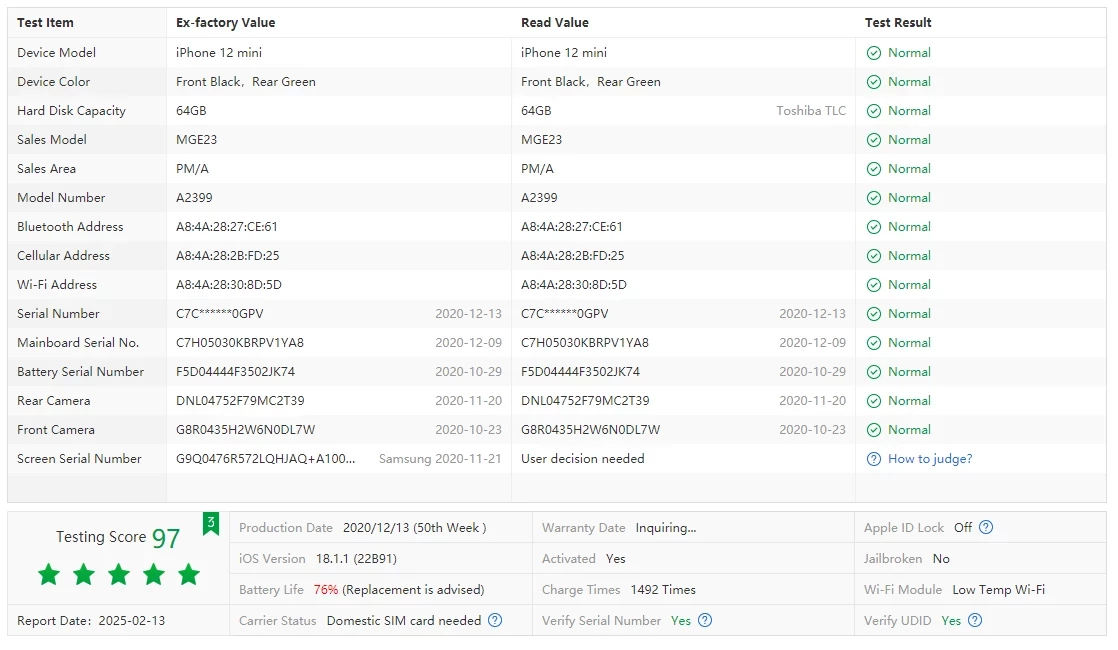1118x650 pixels.
Task: Click check icon in Wi-Fi Address row
Action: pos(873,285)
